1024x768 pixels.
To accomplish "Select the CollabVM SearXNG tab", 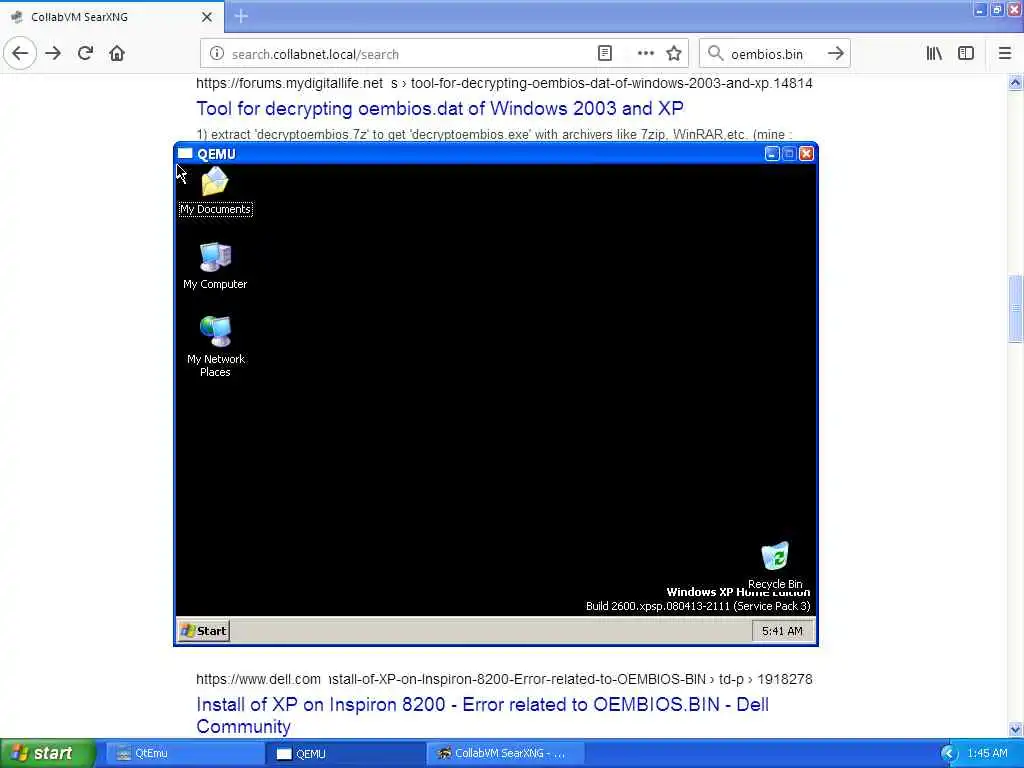I will tap(112, 17).
